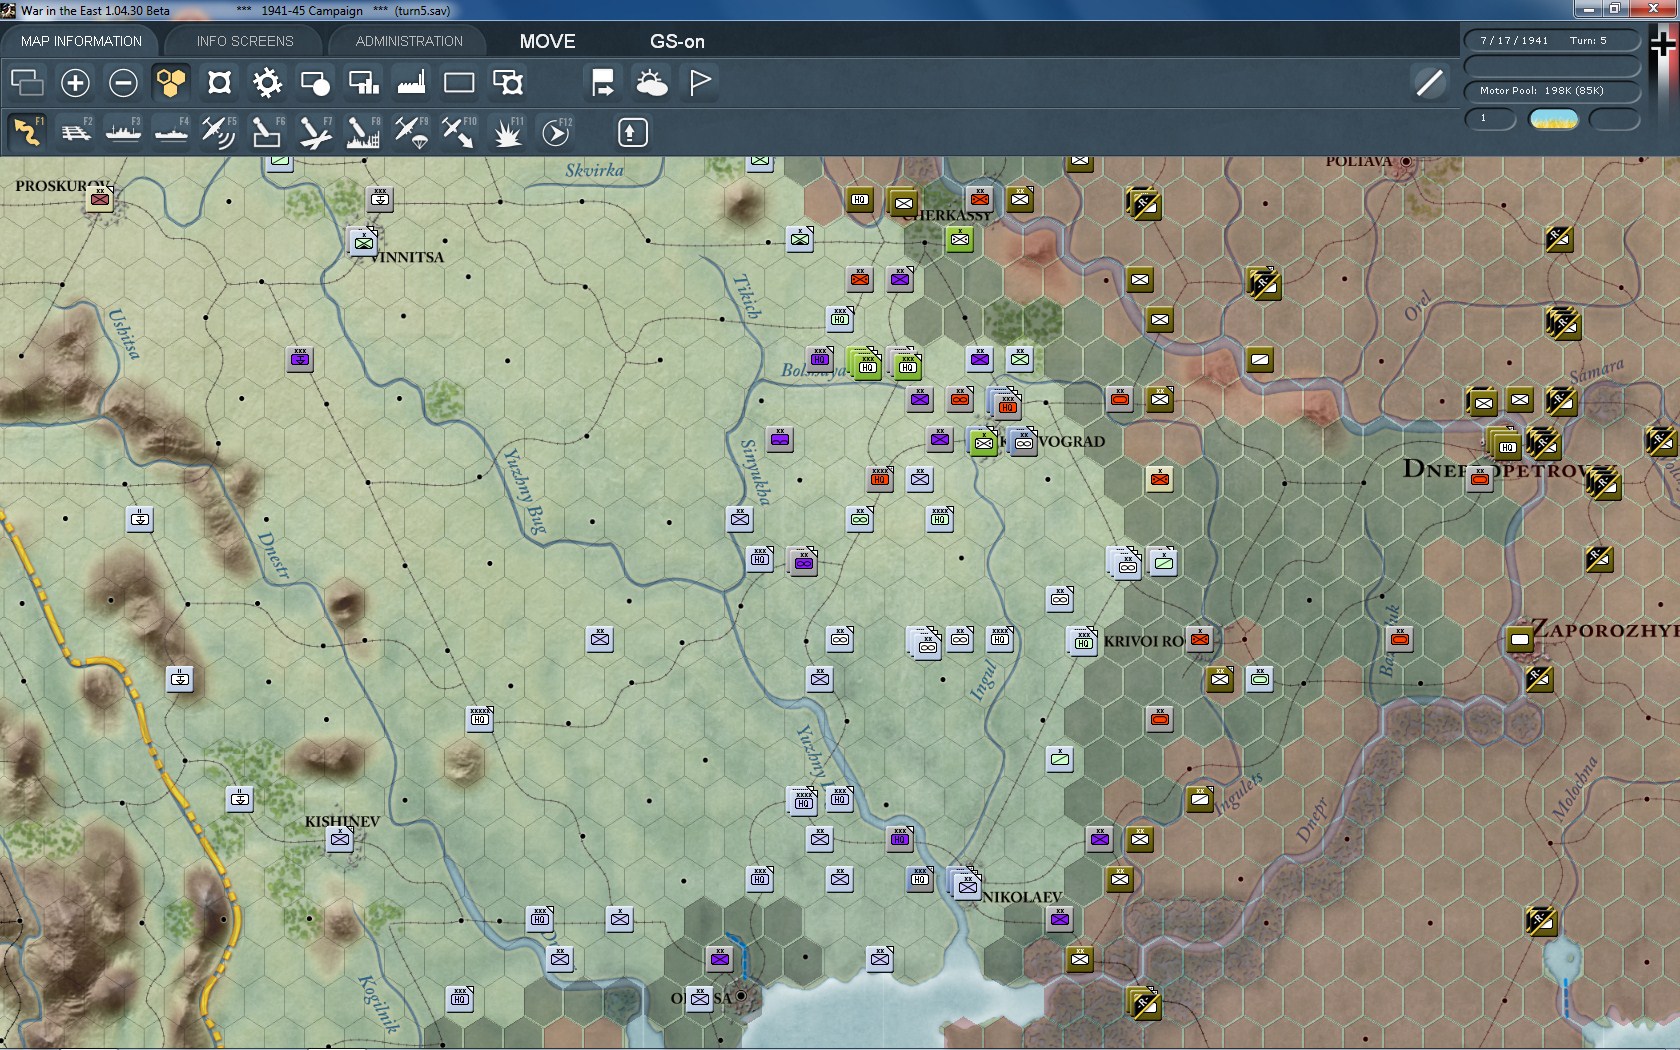Click the Motor Pool 198K readout
The width and height of the screenshot is (1680, 1050).
(1552, 90)
